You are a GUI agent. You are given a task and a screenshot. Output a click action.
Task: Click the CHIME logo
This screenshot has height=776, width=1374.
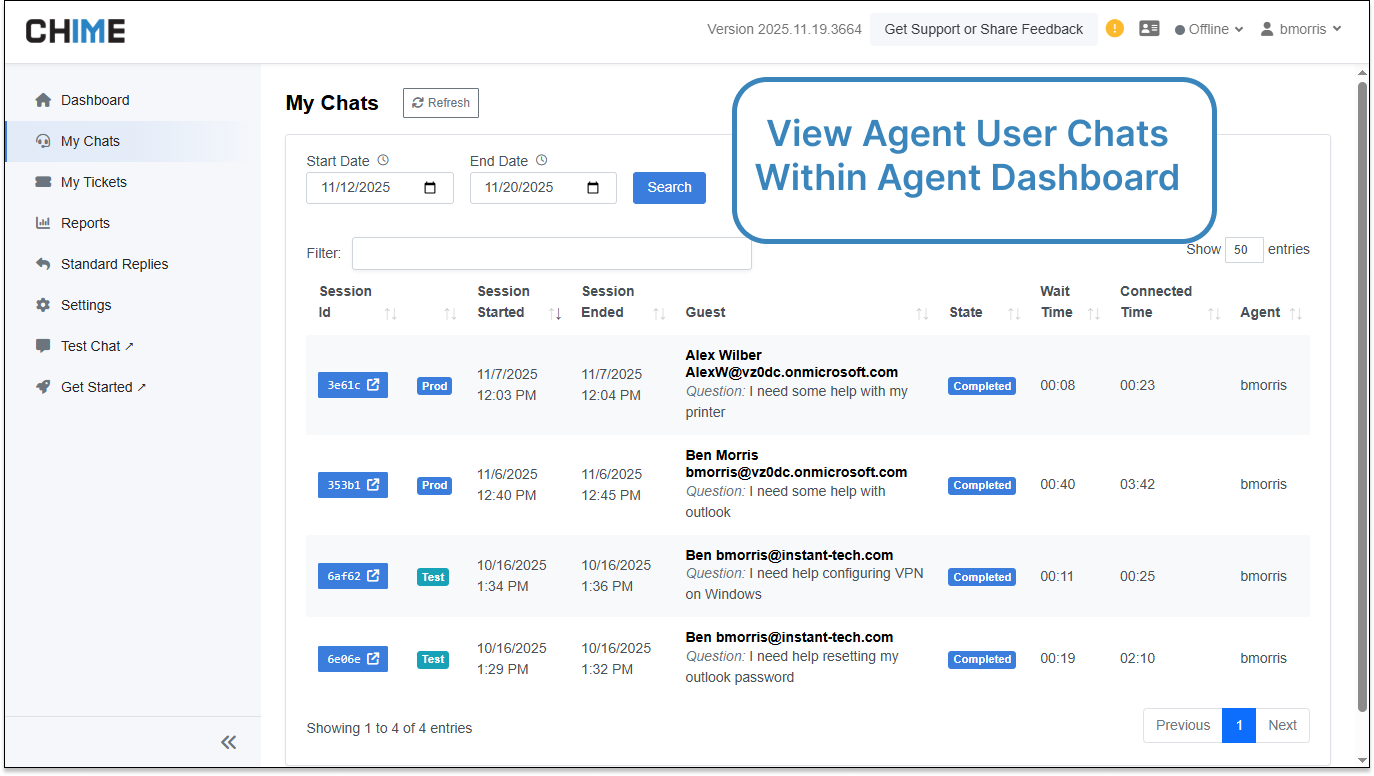point(76,31)
